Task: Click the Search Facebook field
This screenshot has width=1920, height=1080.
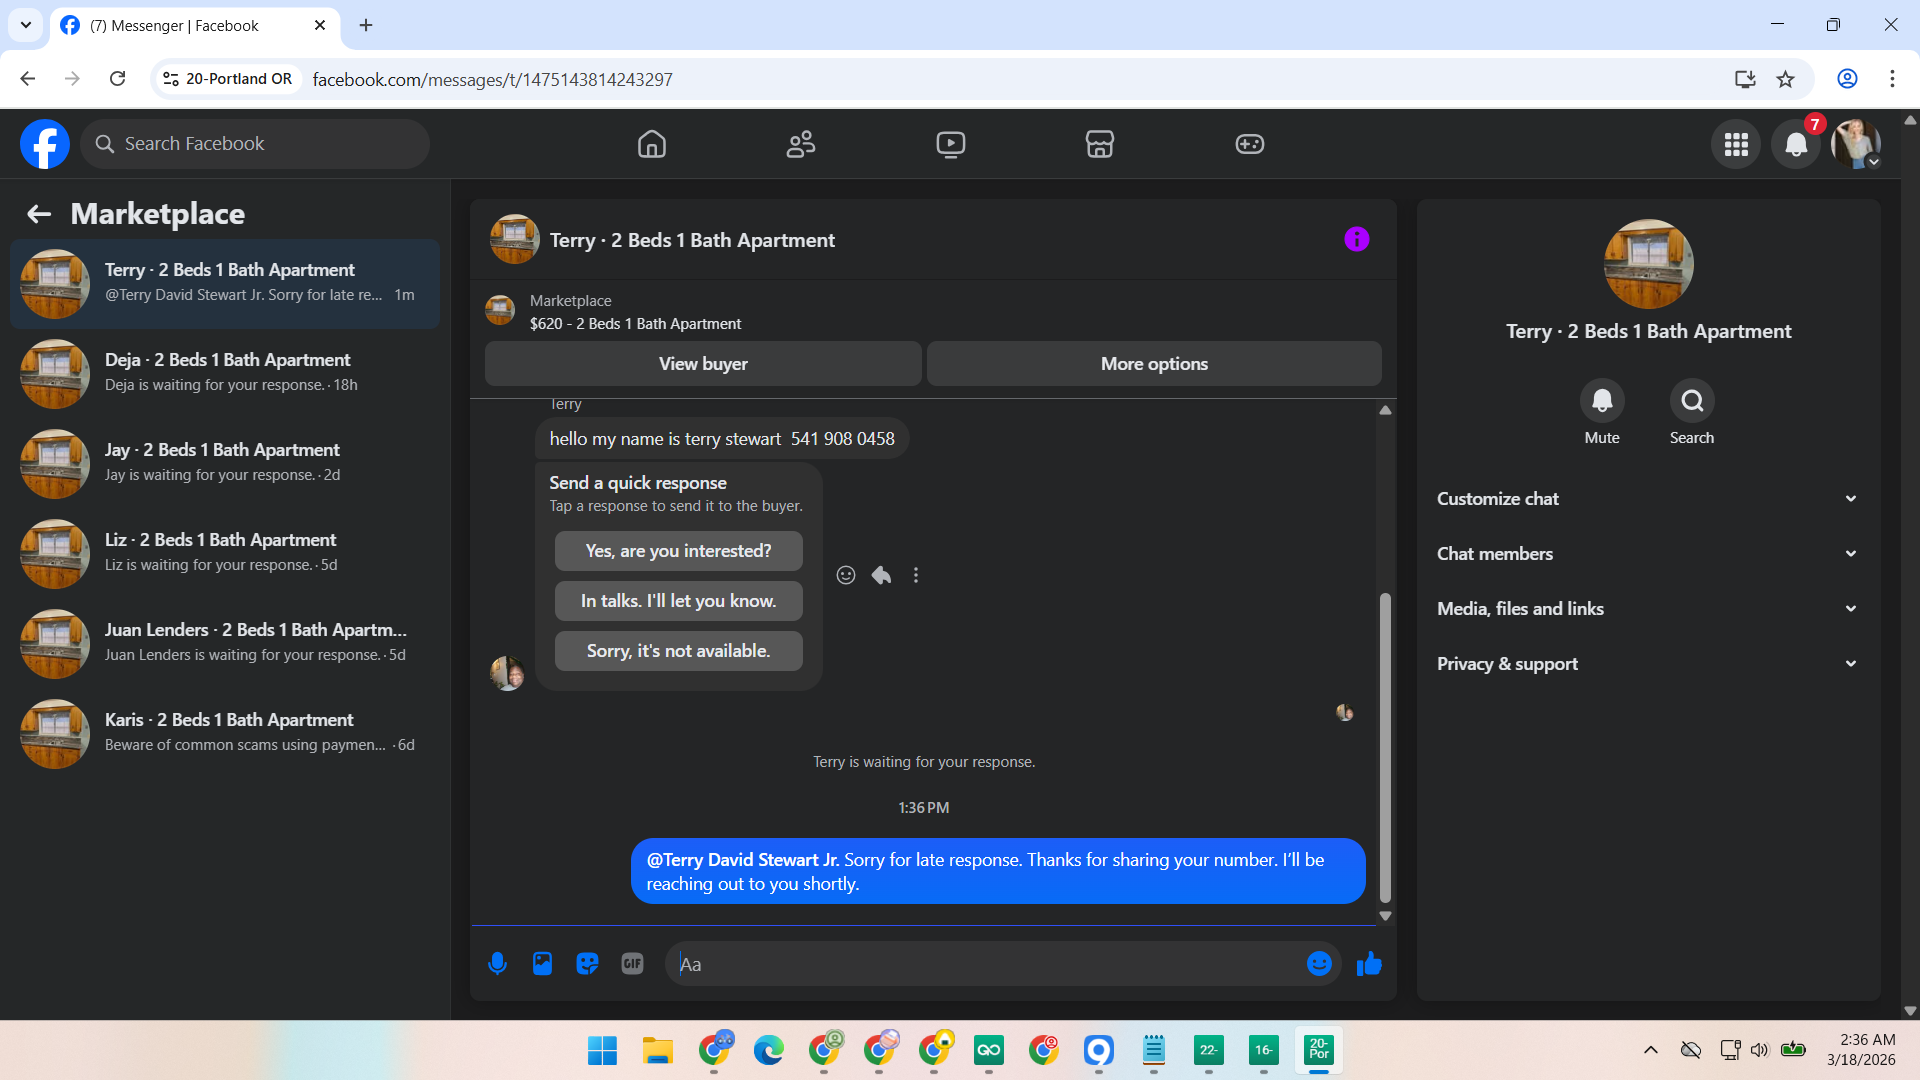Action: 255,144
